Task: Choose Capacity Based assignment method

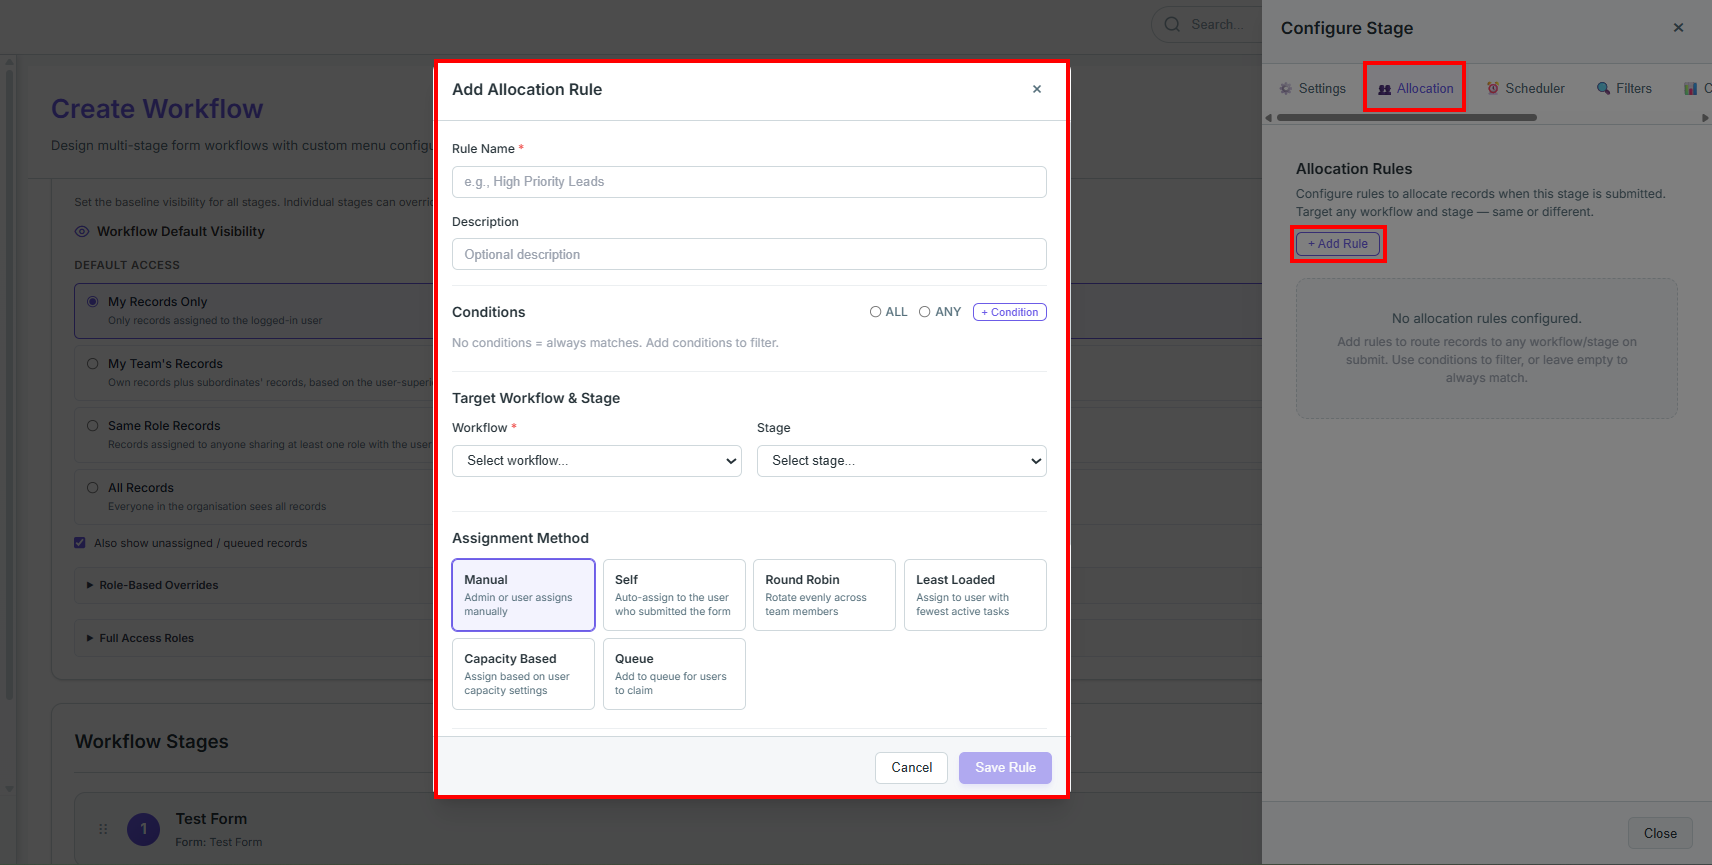Action: [x=523, y=674]
